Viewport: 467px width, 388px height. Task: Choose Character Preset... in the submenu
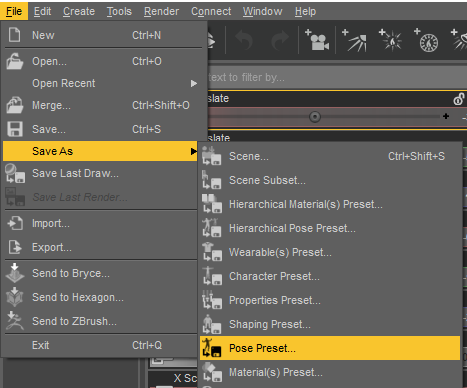274,276
